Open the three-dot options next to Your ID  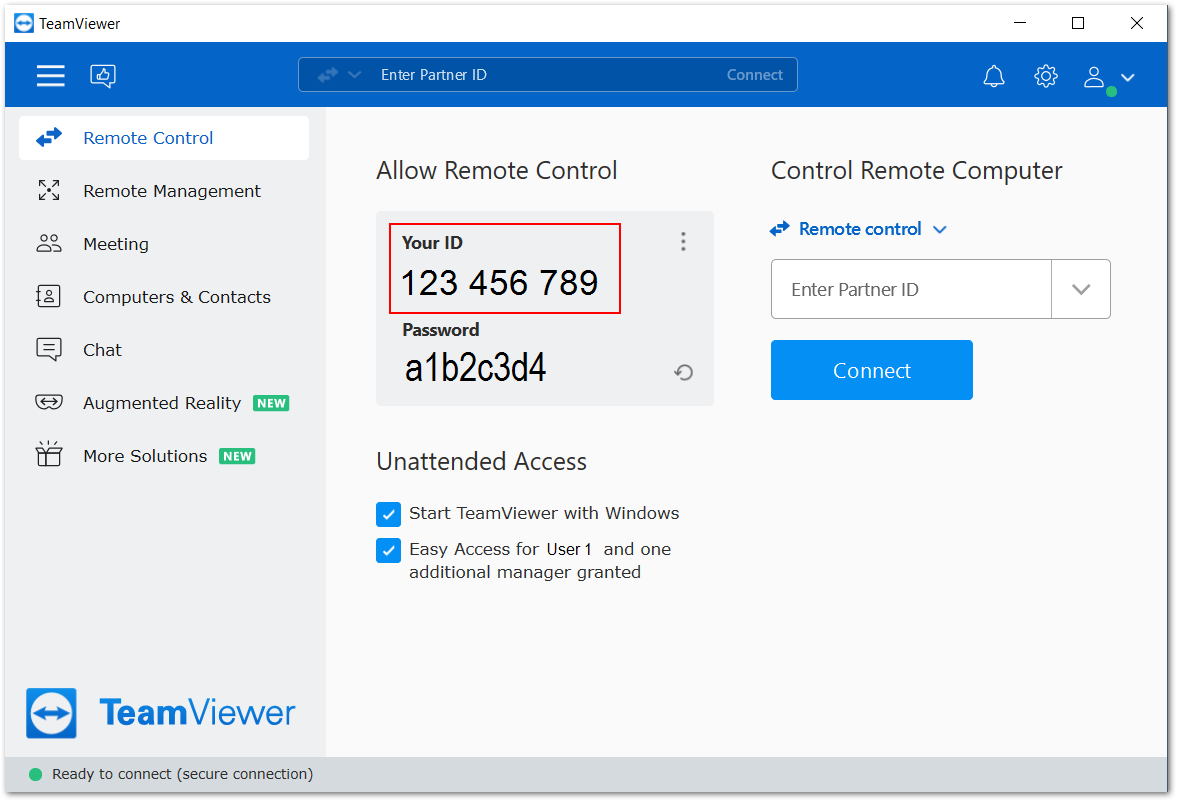[683, 241]
